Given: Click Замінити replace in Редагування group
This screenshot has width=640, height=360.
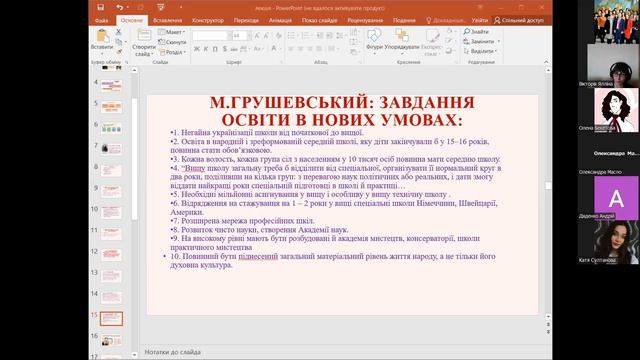Looking at the screenshot, I should pos(481,41).
